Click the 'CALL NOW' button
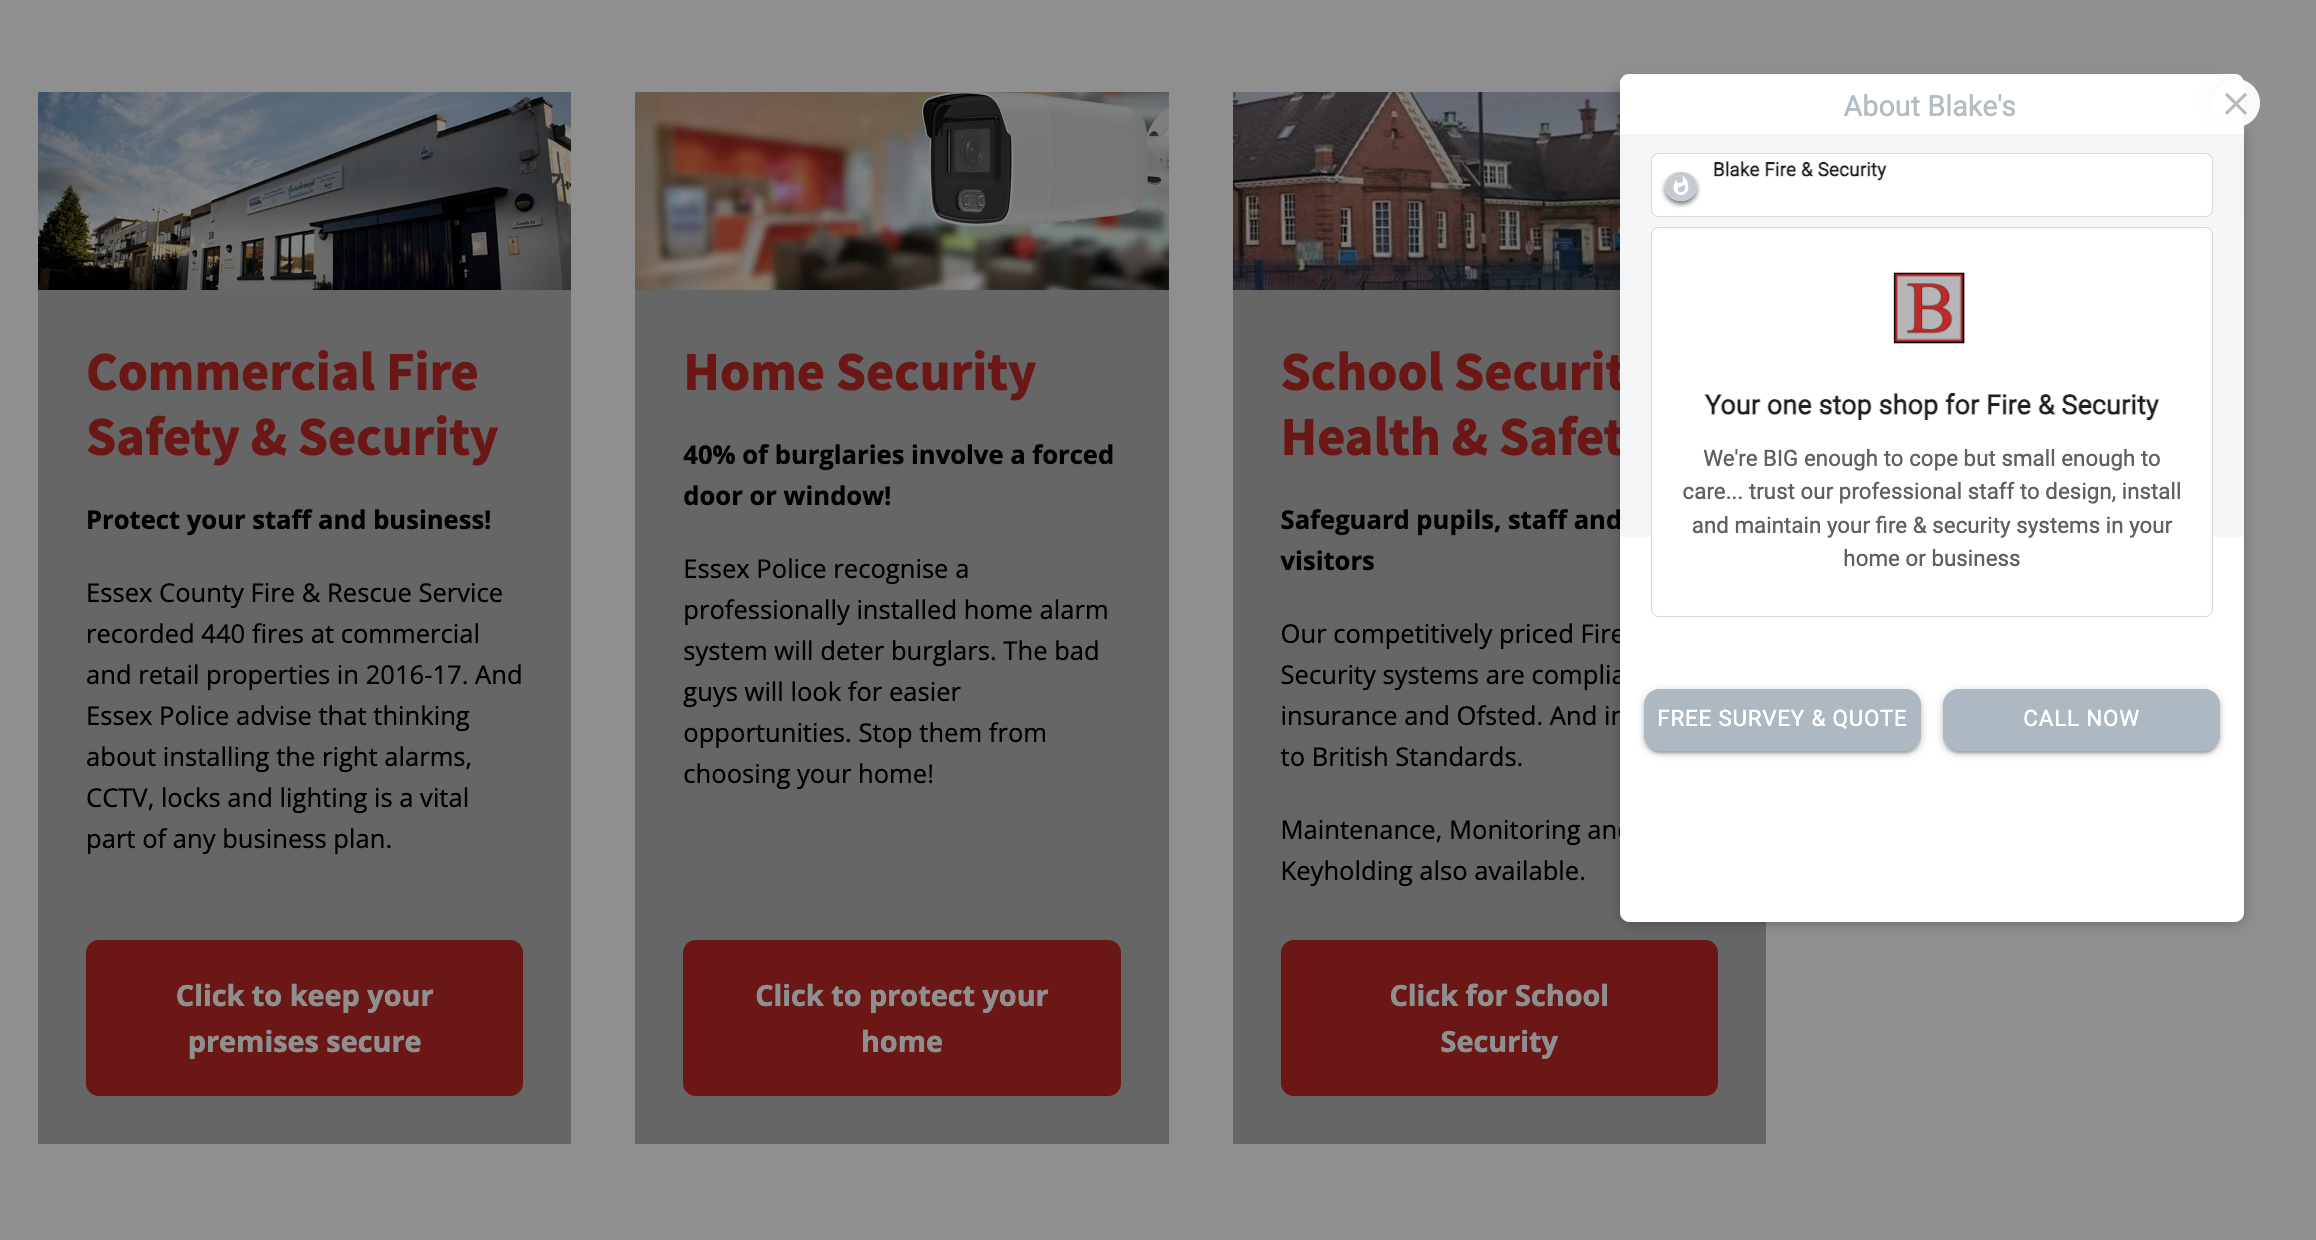Image resolution: width=2316 pixels, height=1240 pixels. click(x=2079, y=718)
